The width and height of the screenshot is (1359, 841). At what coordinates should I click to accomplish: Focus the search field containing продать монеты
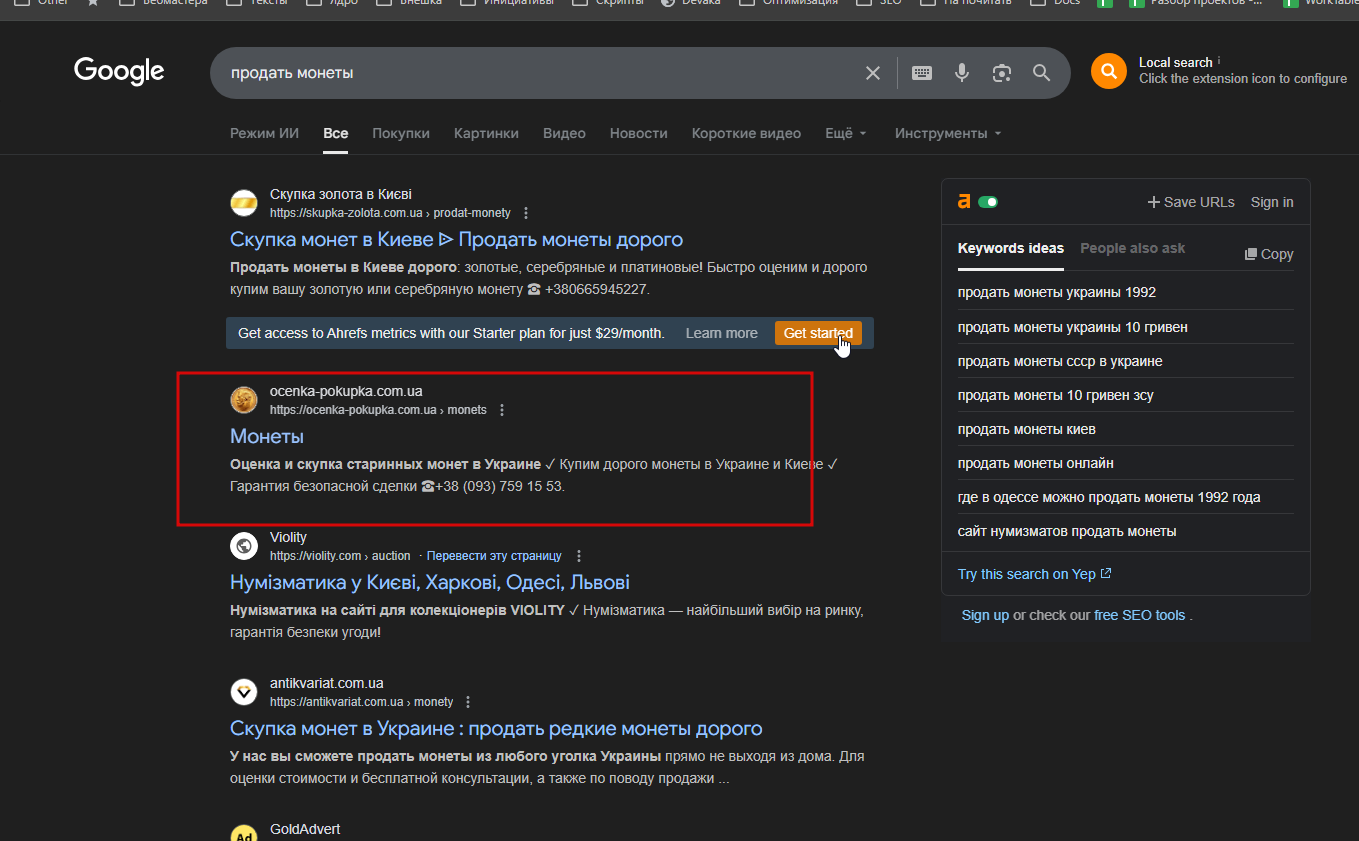(x=540, y=73)
